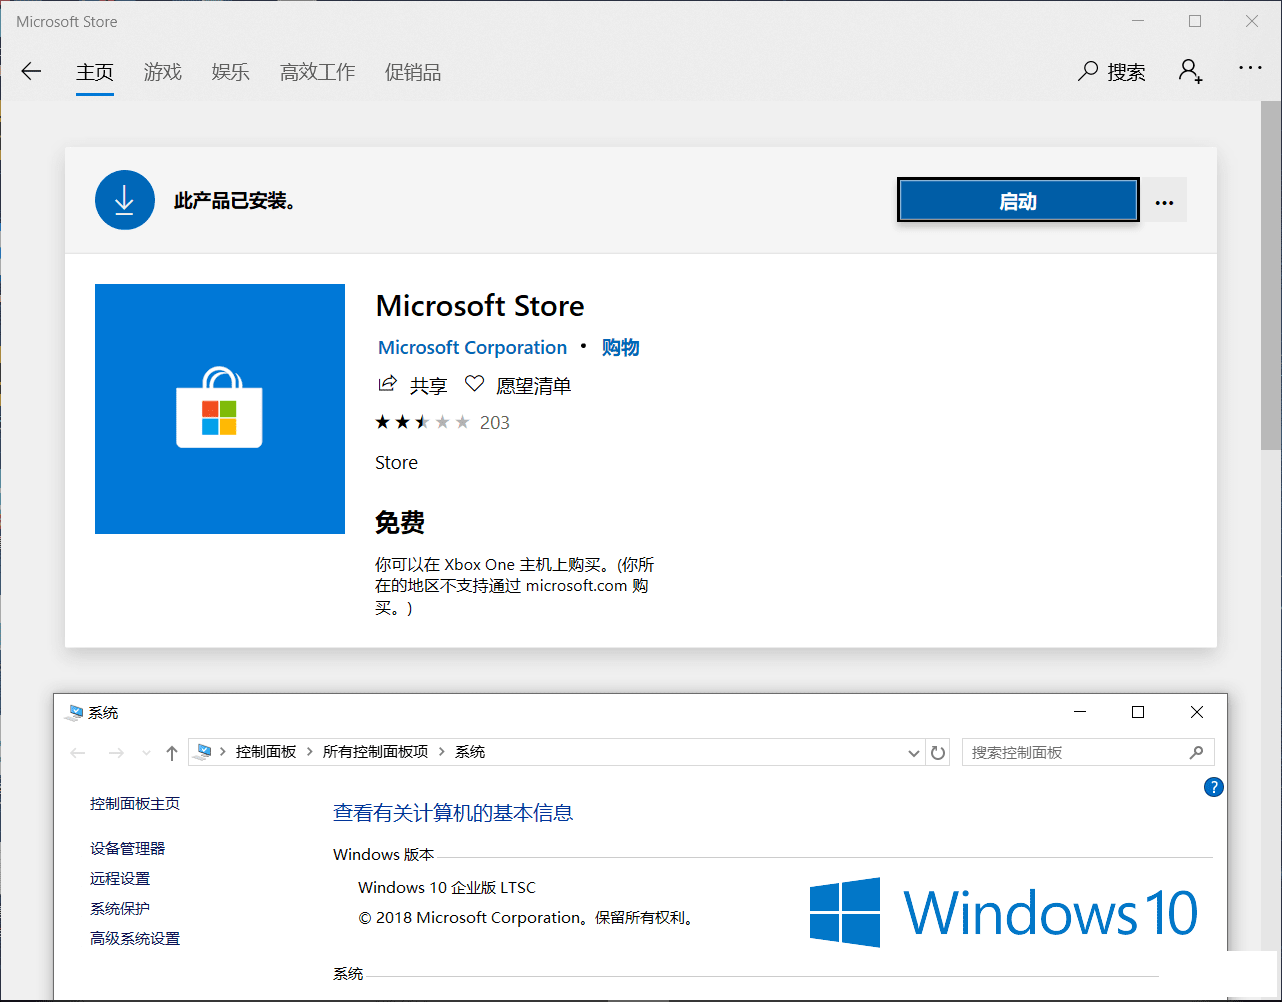This screenshot has height=1002, width=1282.
Task: Open the 搜索 search in Microsoft Store
Action: (1112, 72)
